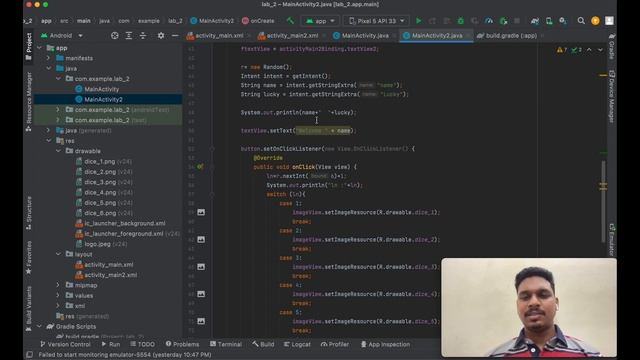The width and height of the screenshot is (640, 360).
Task: Click the Collapse All icon in the Project panel
Action: pos(143,36)
